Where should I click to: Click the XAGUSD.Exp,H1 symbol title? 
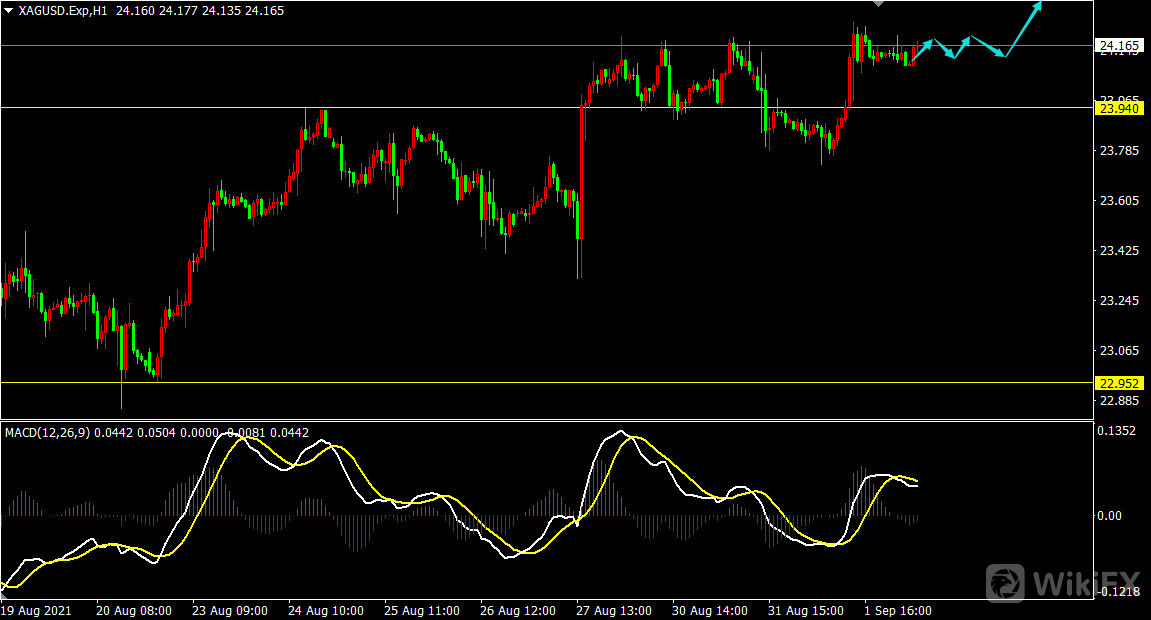(64, 10)
